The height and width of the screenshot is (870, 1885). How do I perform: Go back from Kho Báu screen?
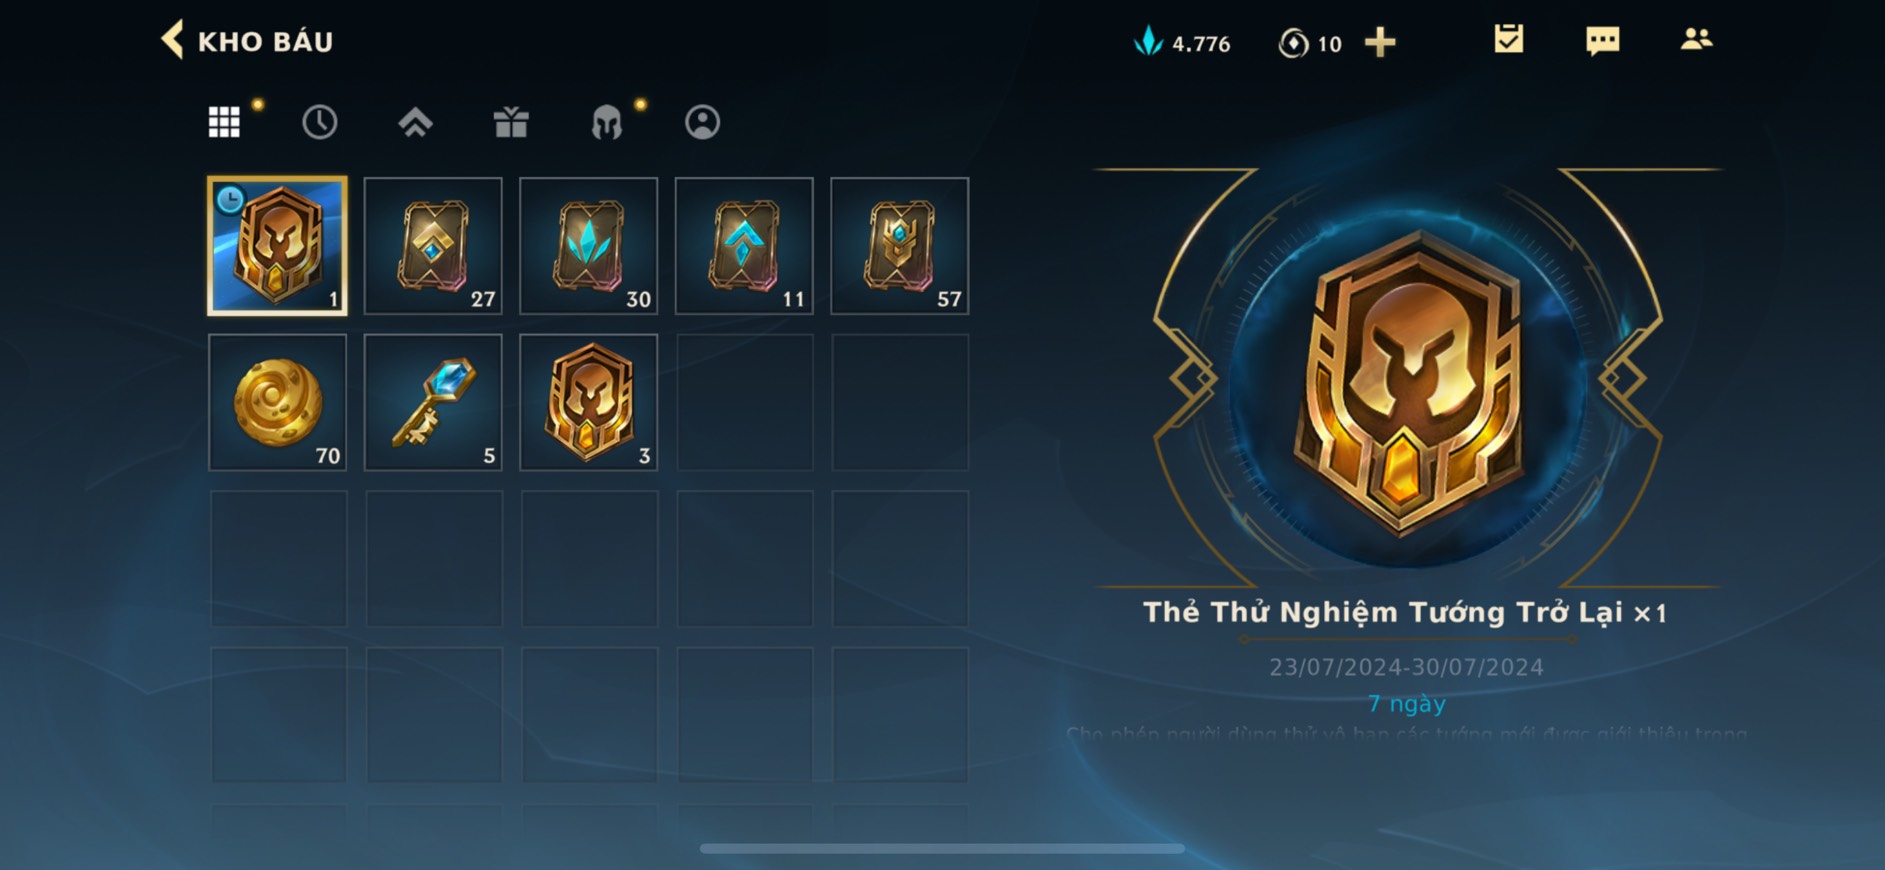173,40
